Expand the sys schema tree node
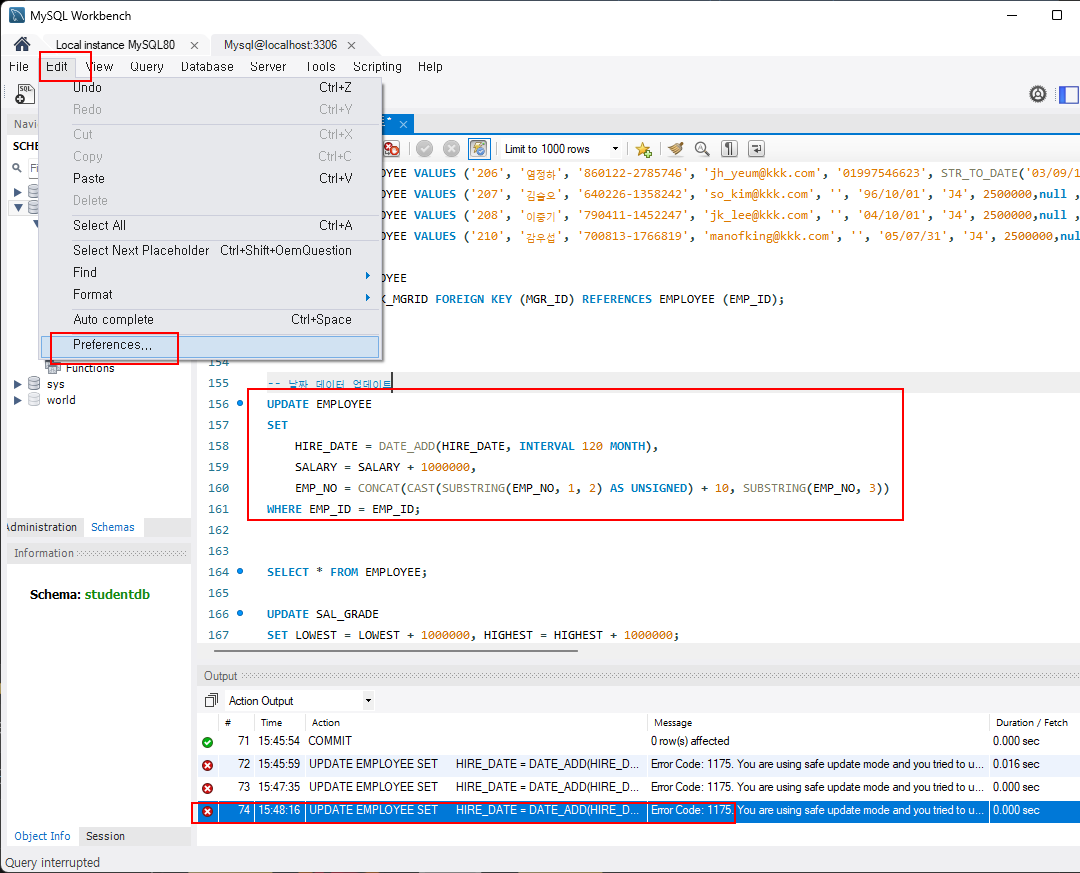 (18, 384)
